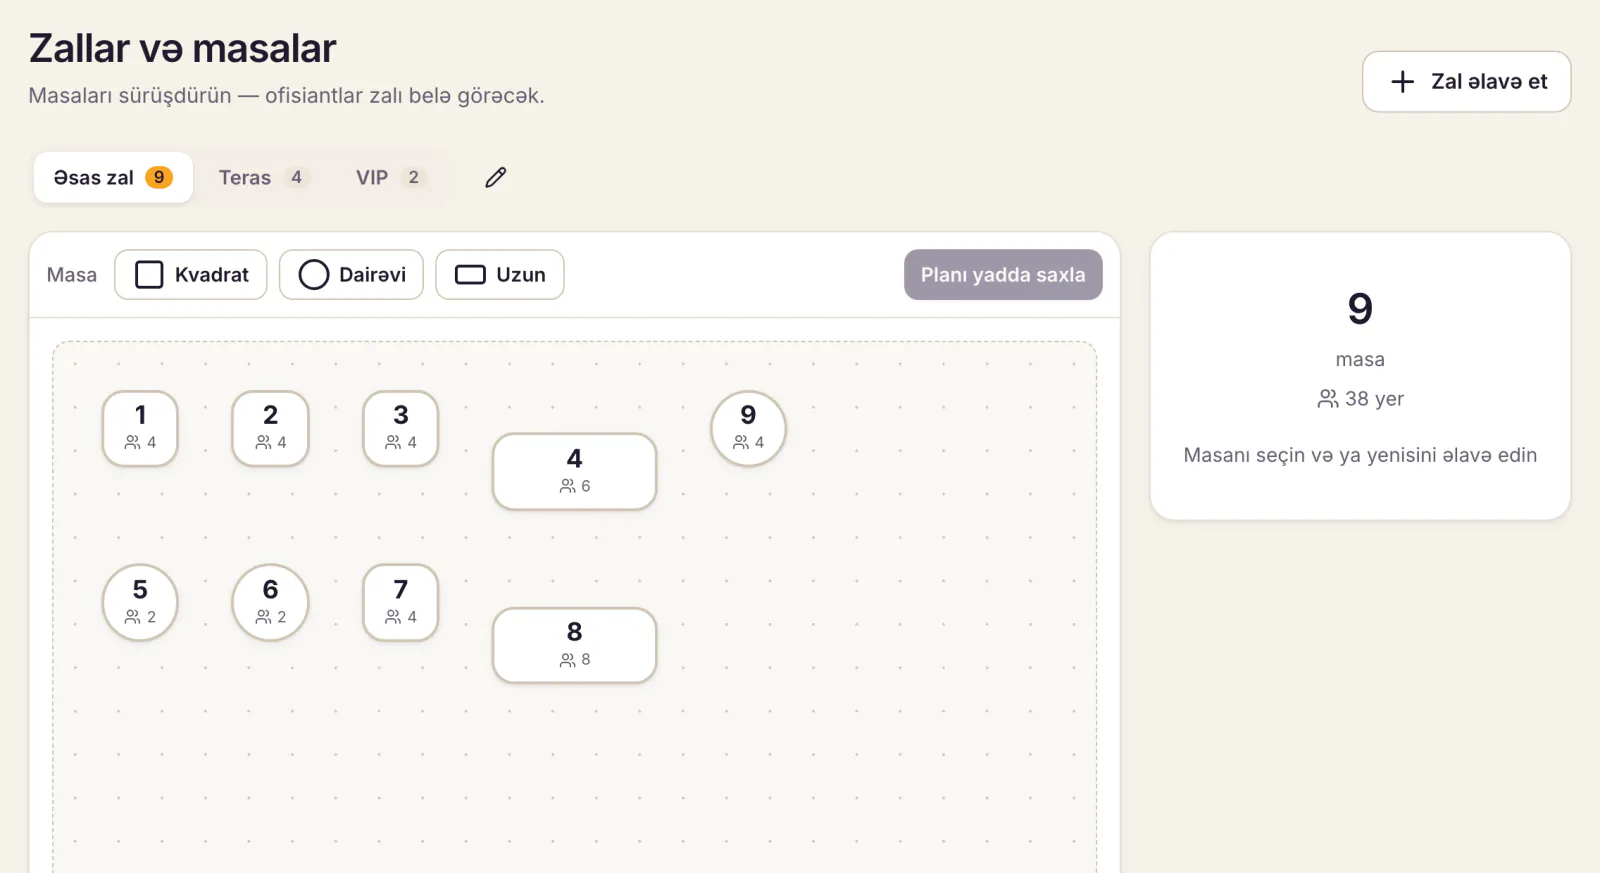The height and width of the screenshot is (873, 1600).
Task: Add an Uzun table
Action: [500, 275]
